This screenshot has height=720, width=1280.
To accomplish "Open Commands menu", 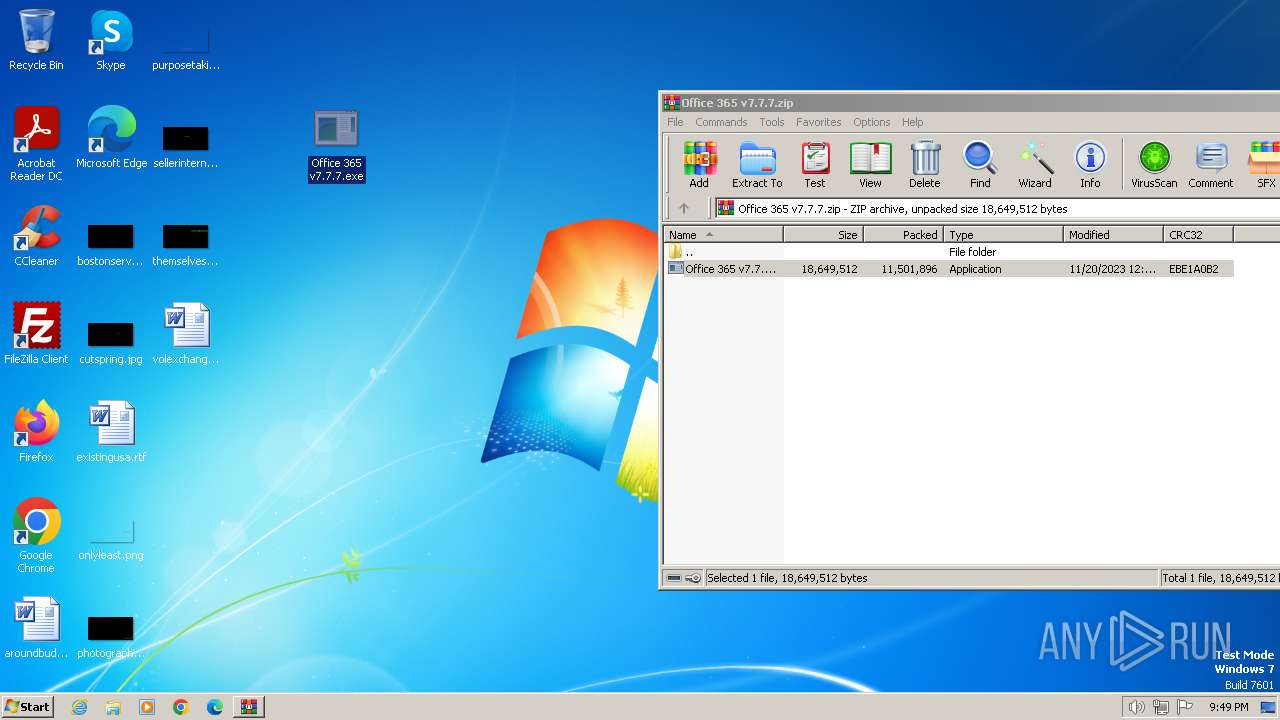I will [x=721, y=122].
